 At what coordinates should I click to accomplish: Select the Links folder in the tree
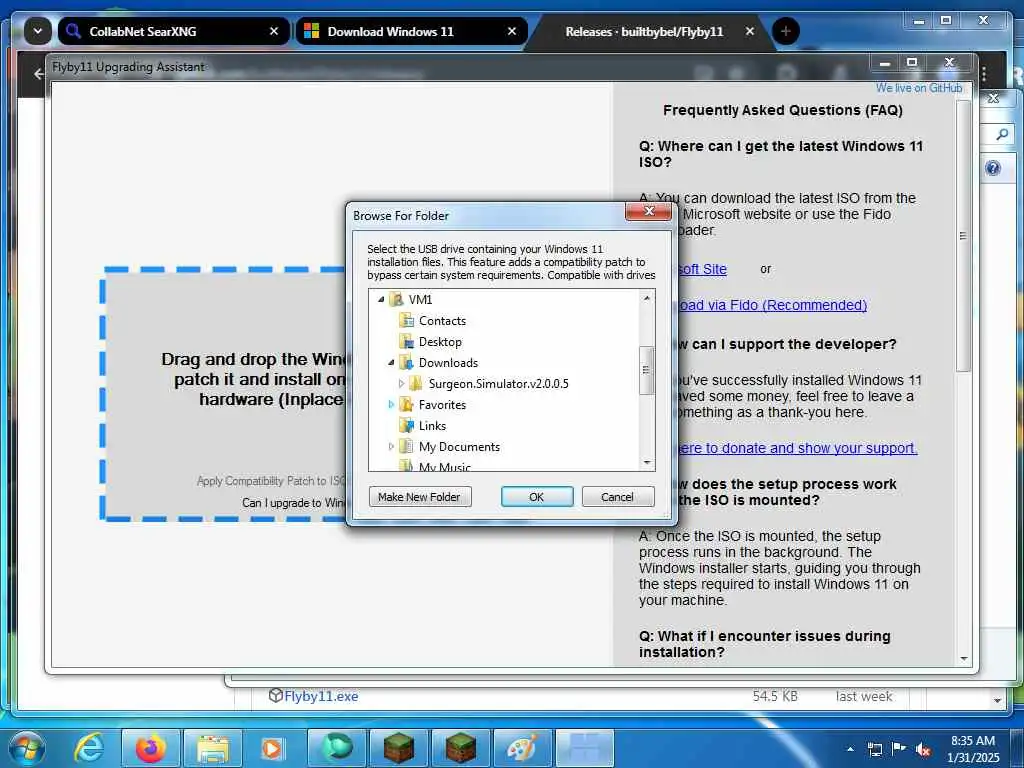point(432,425)
